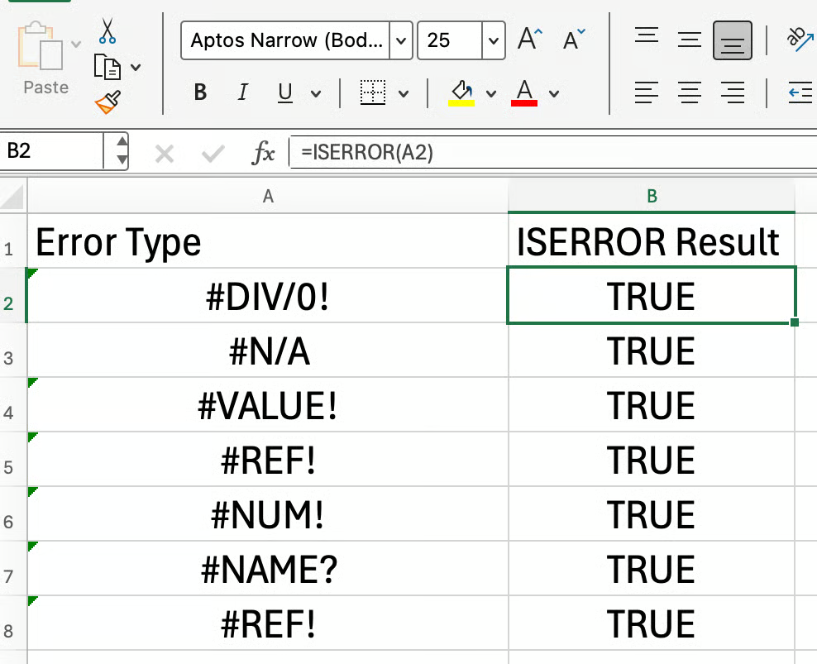Open the Font Color menu arrow
817x664 pixels.
click(553, 93)
